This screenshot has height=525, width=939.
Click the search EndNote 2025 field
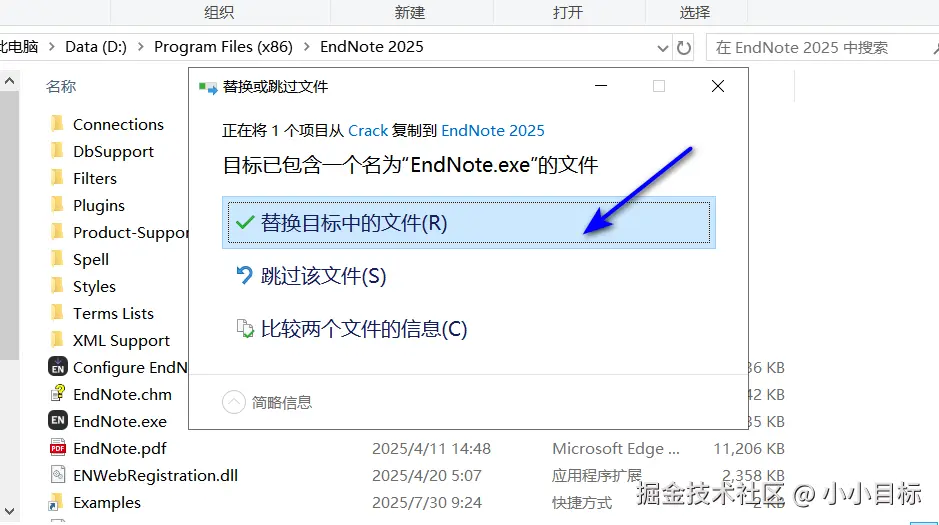[x=823, y=47]
